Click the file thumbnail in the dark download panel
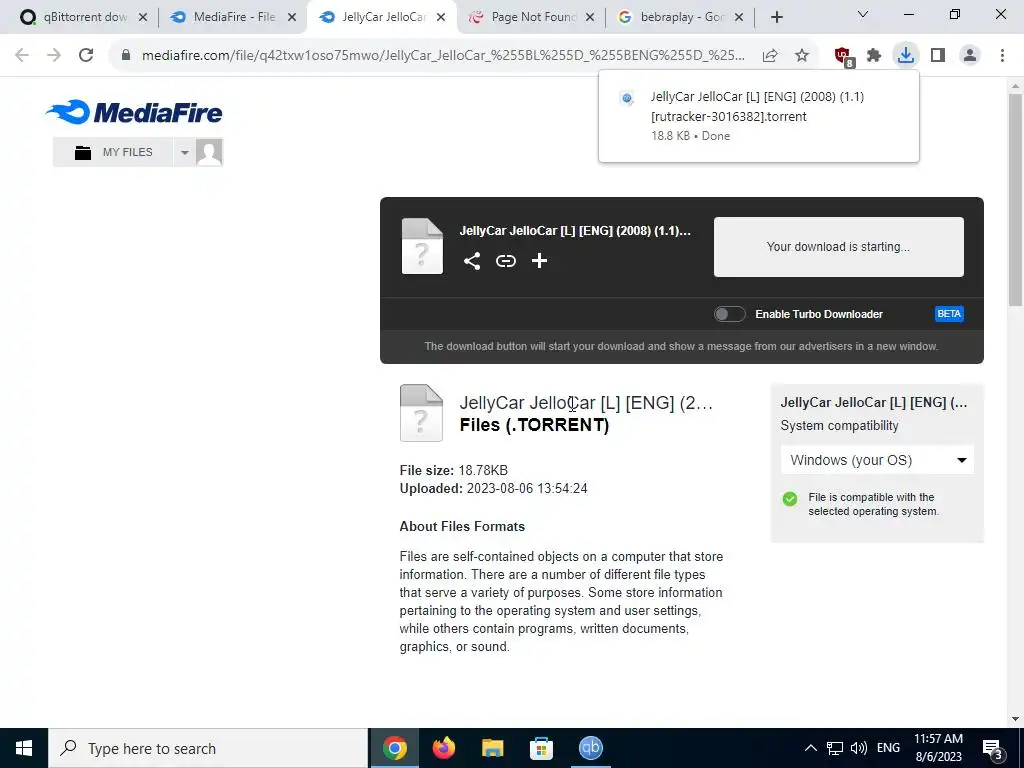The width and height of the screenshot is (1024, 768). pos(422,246)
